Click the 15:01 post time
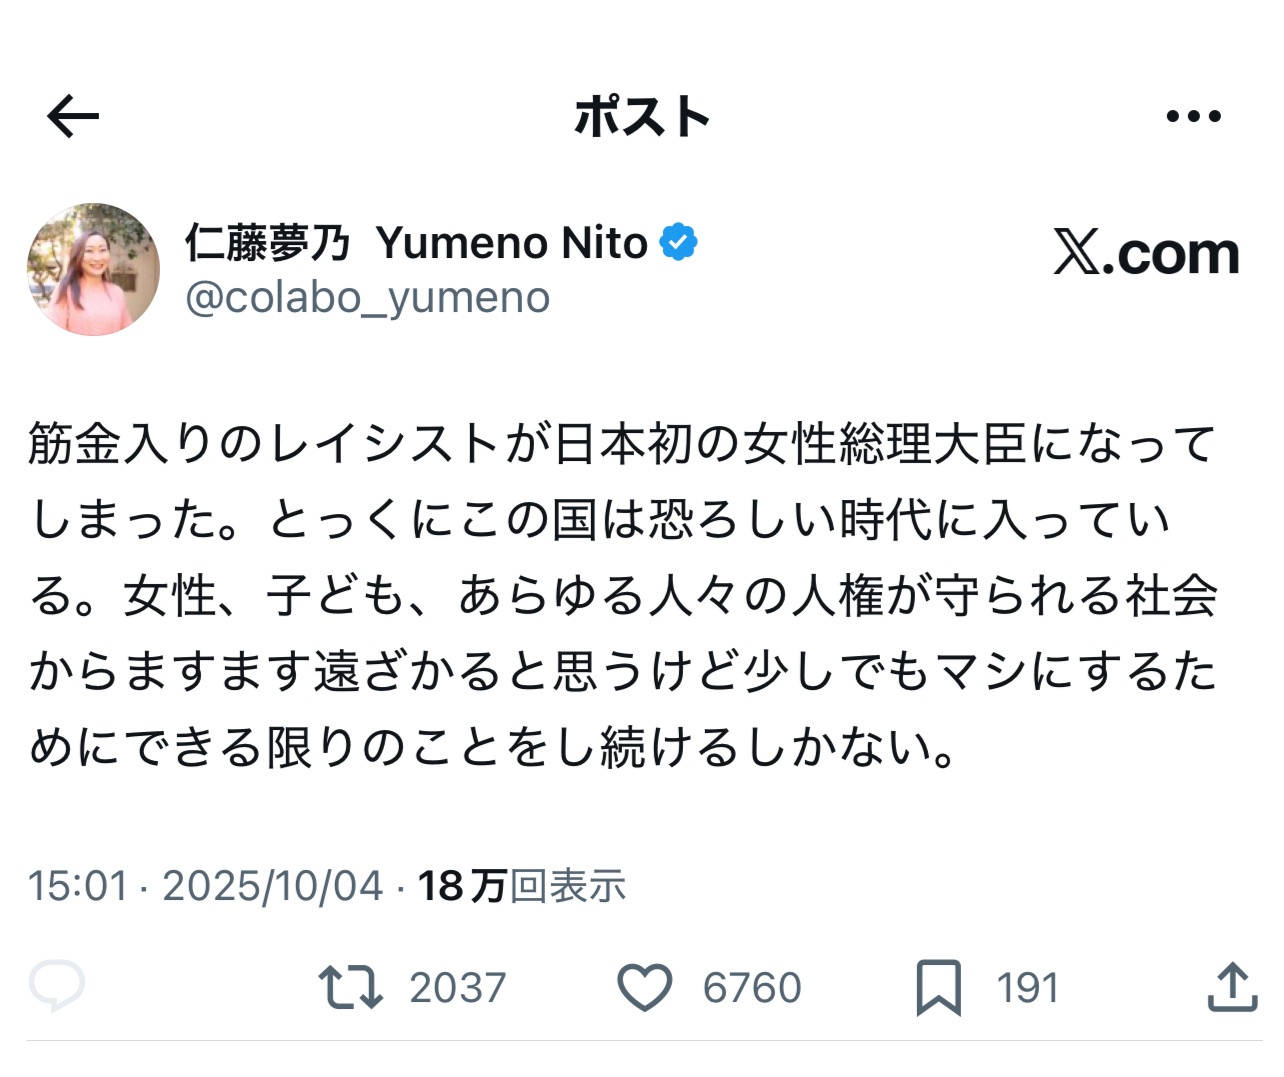The height and width of the screenshot is (1077, 1284). tap(78, 886)
